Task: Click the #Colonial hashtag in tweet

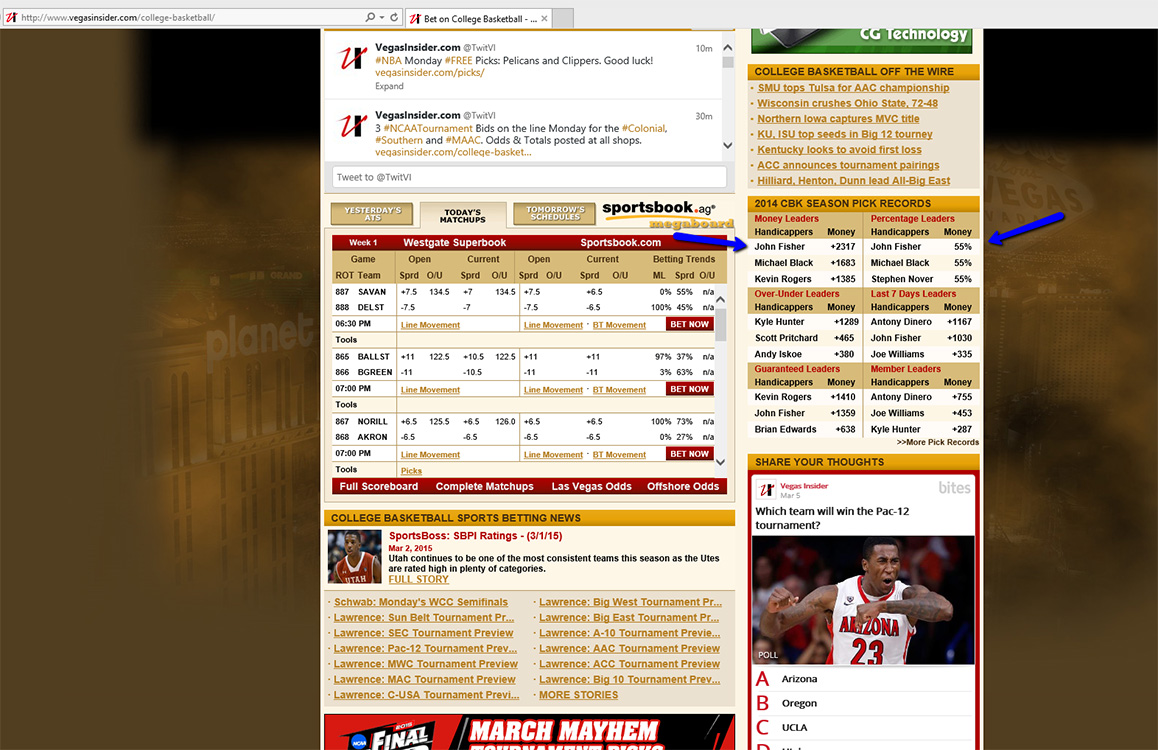Action: pos(643,128)
